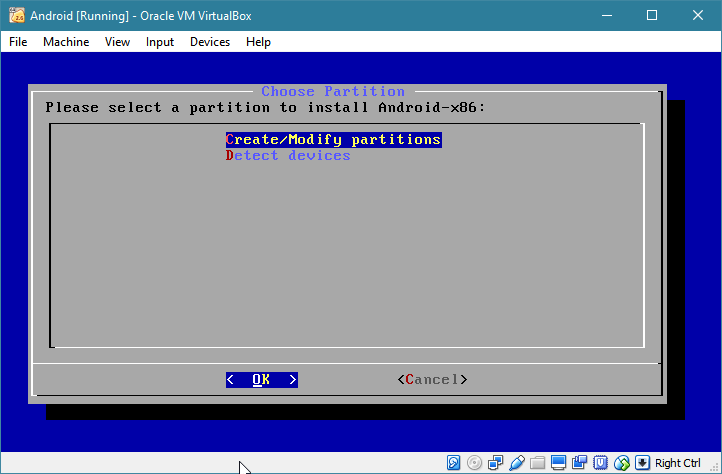Click the CPU virtualization chip status icon
Viewport: 722px width, 474px height.
tap(600, 462)
